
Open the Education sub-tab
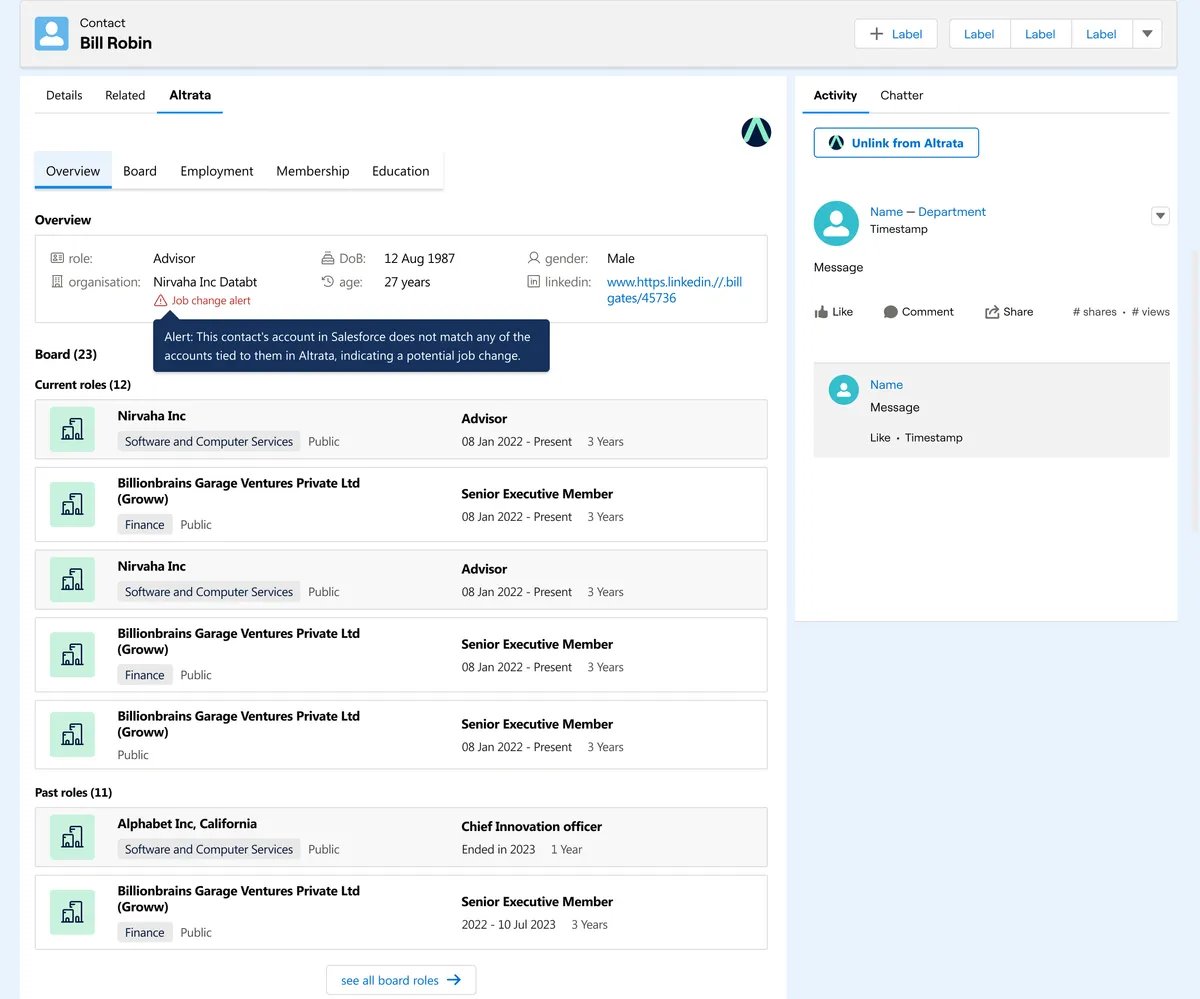coord(401,171)
